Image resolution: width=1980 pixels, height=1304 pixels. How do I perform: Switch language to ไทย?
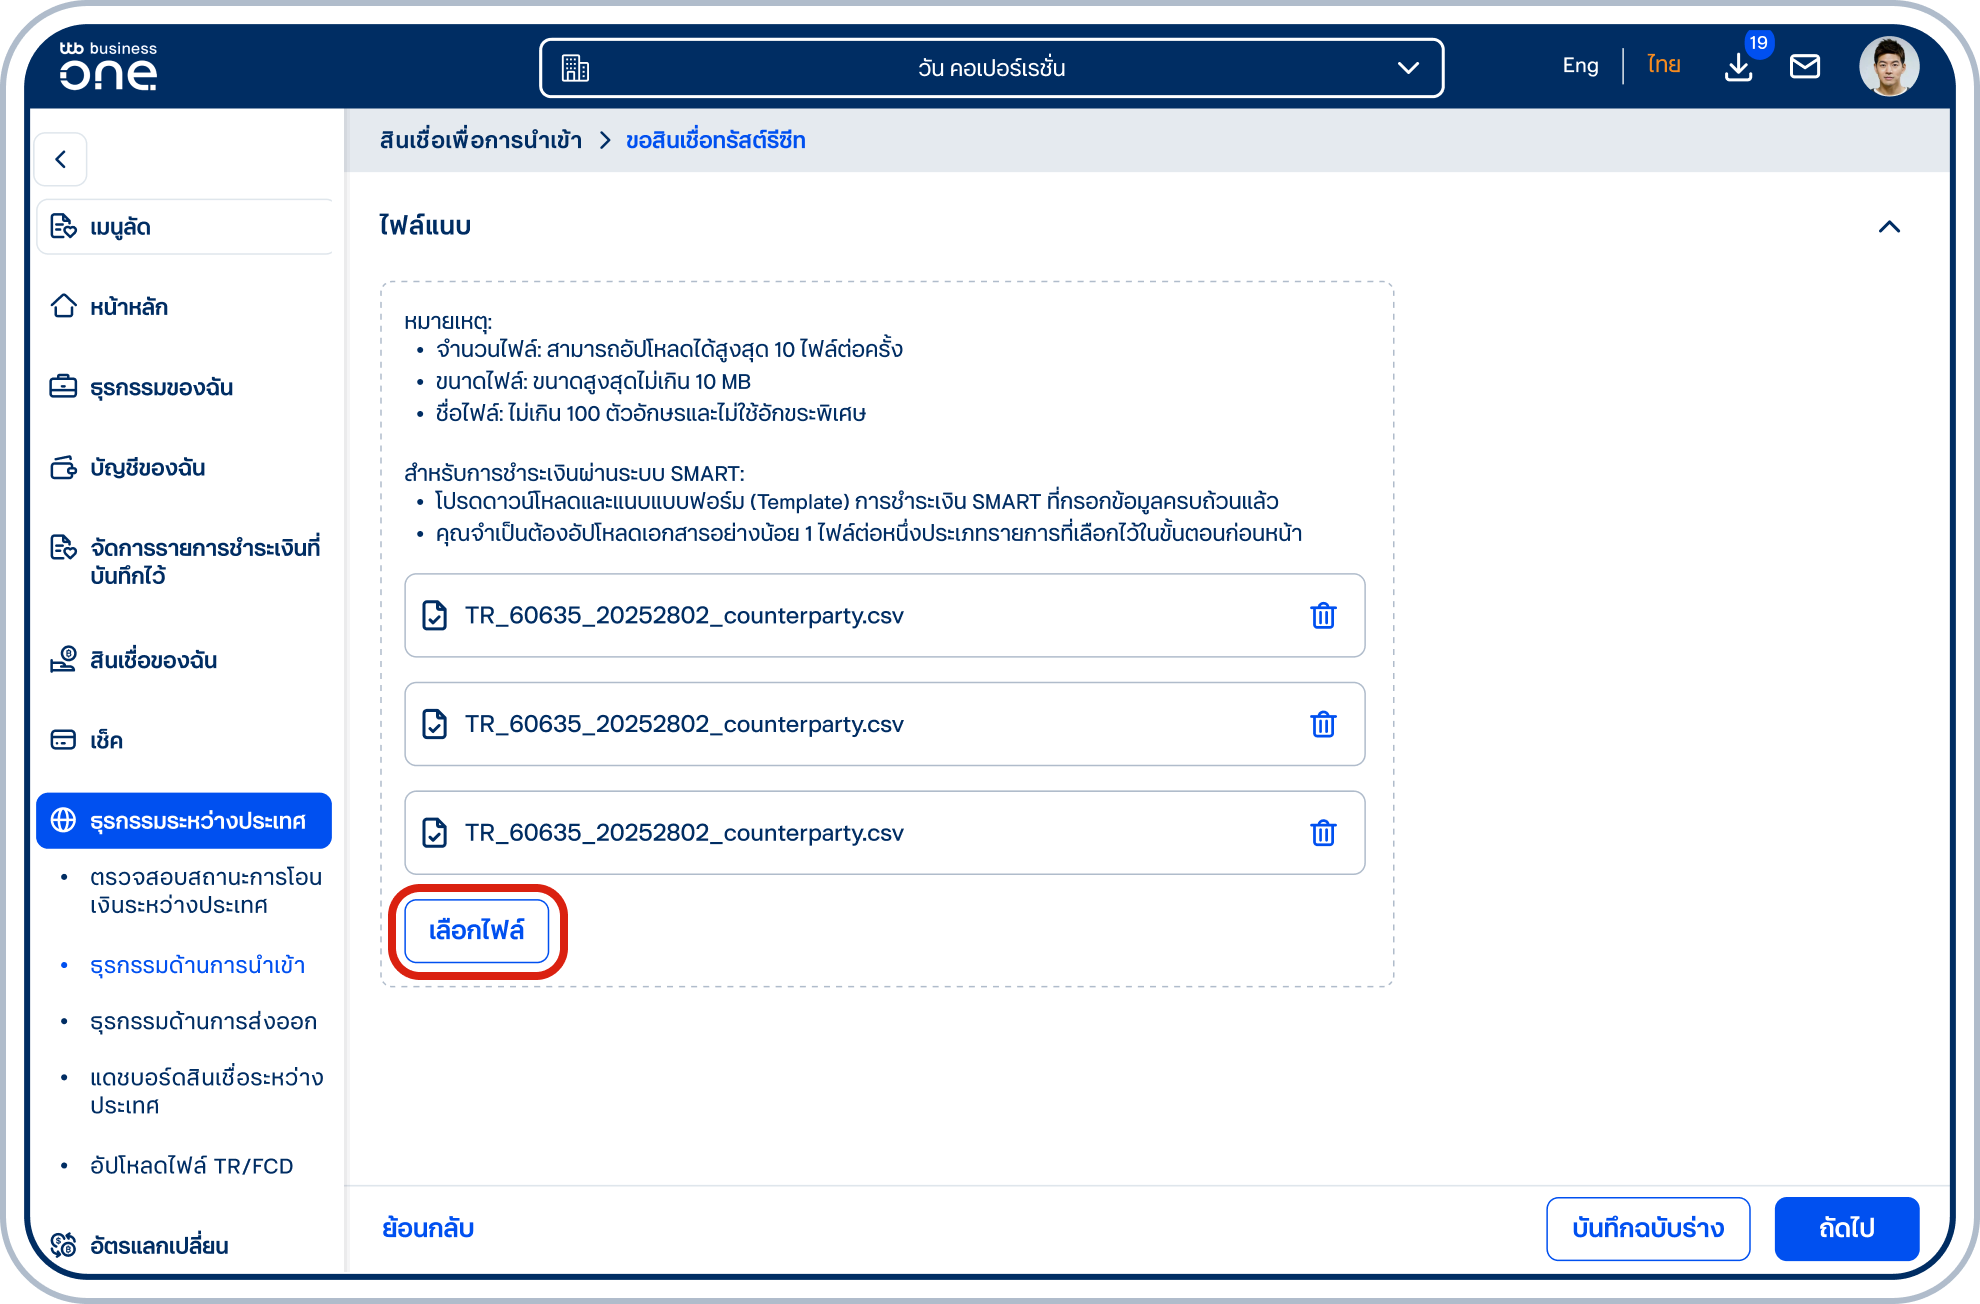[x=1664, y=66]
